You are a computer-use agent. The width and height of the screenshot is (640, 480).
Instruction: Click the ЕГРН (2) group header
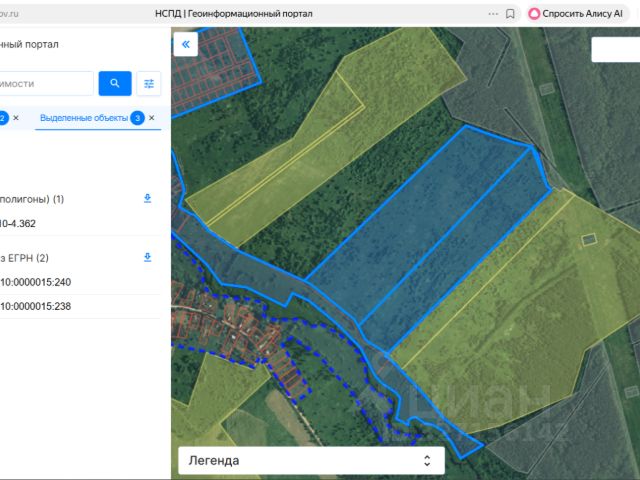[x=24, y=258]
